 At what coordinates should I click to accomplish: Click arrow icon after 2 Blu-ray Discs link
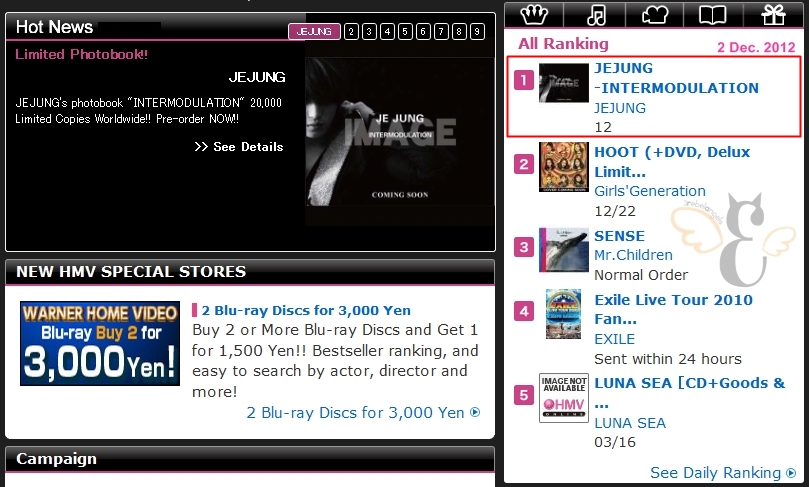click(475, 412)
